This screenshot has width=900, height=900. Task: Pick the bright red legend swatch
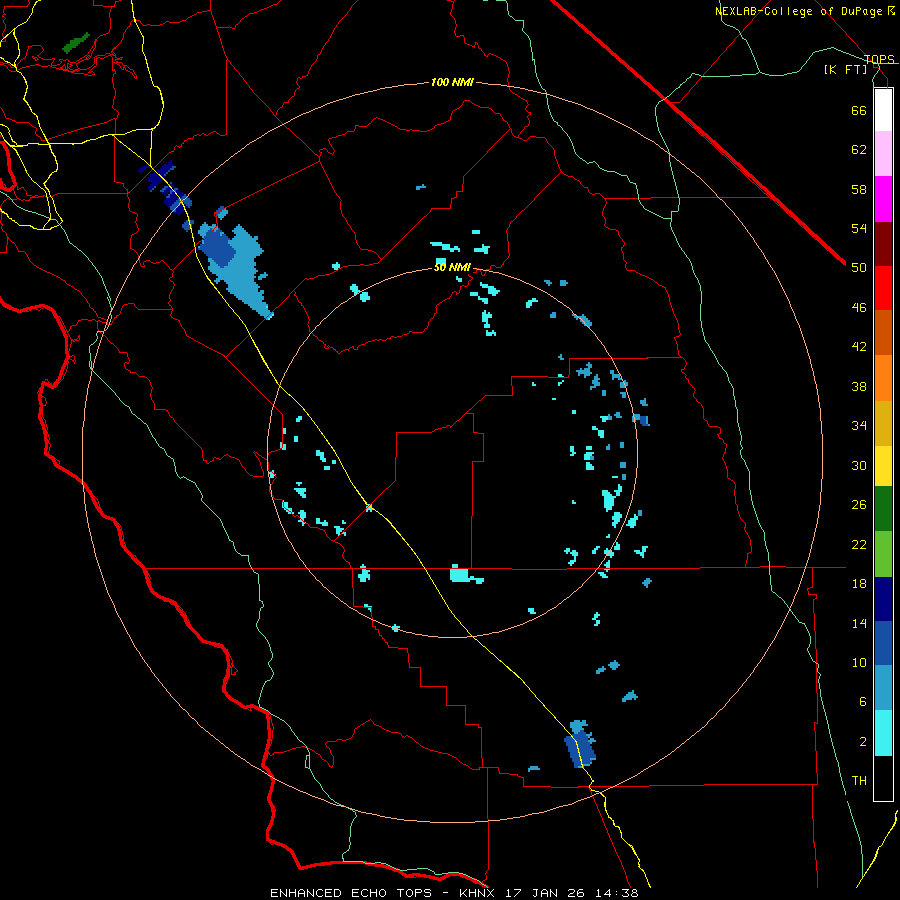coord(883,288)
